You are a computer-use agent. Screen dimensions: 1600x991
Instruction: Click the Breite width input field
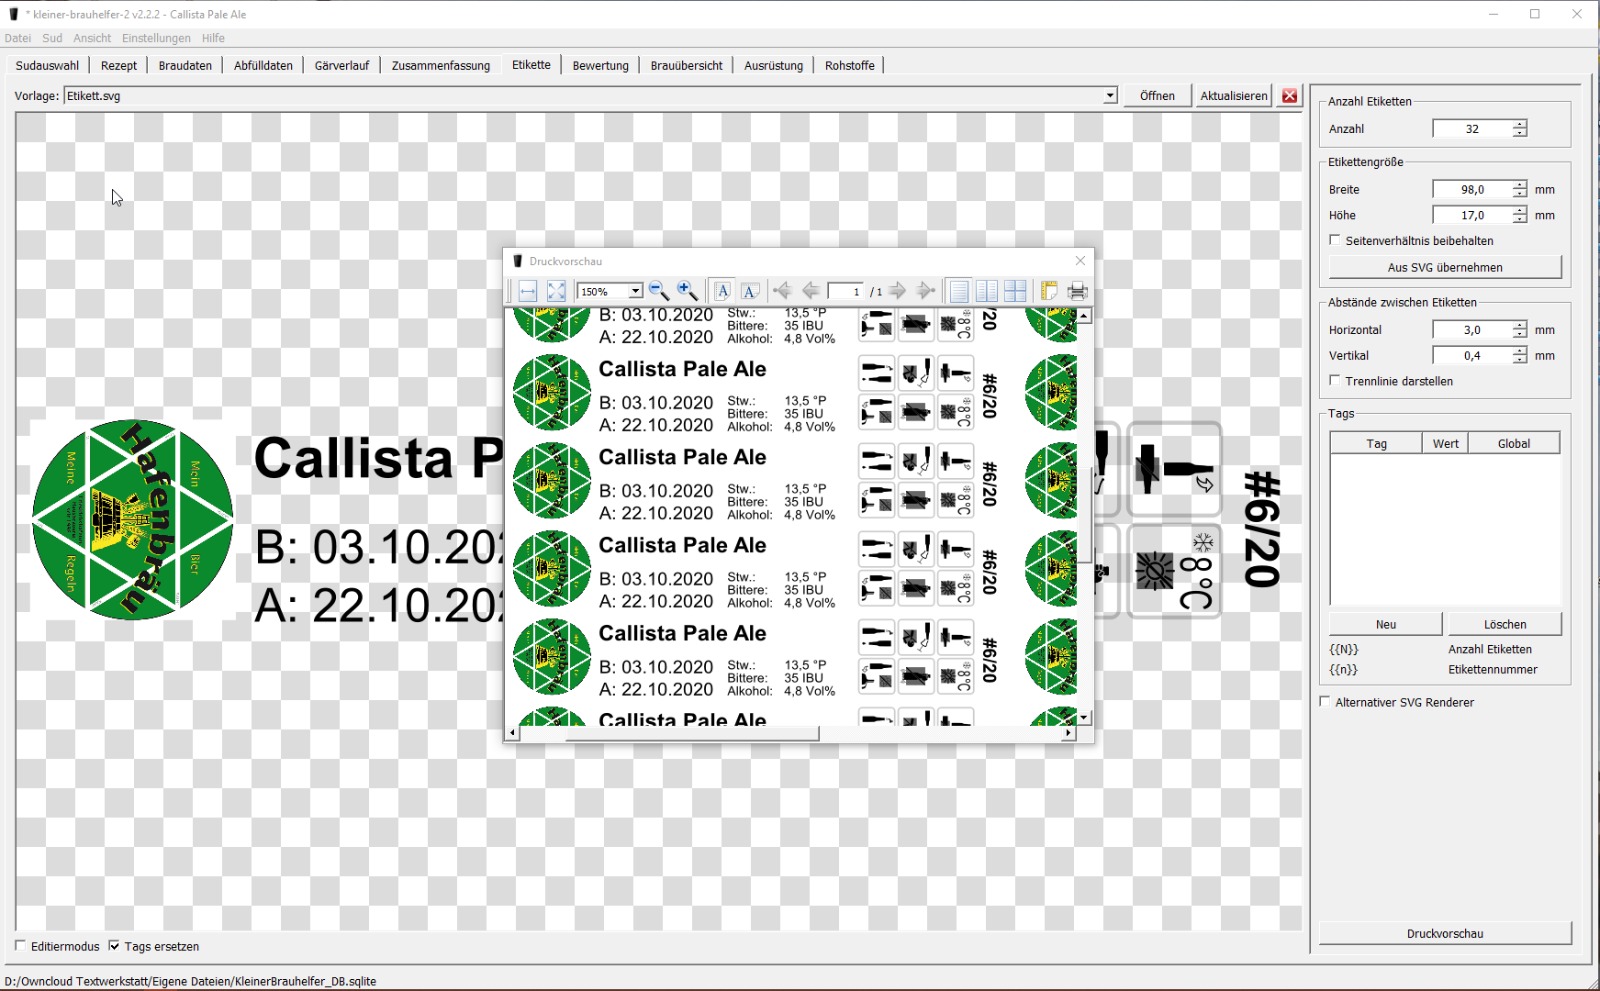pyautogui.click(x=1471, y=189)
